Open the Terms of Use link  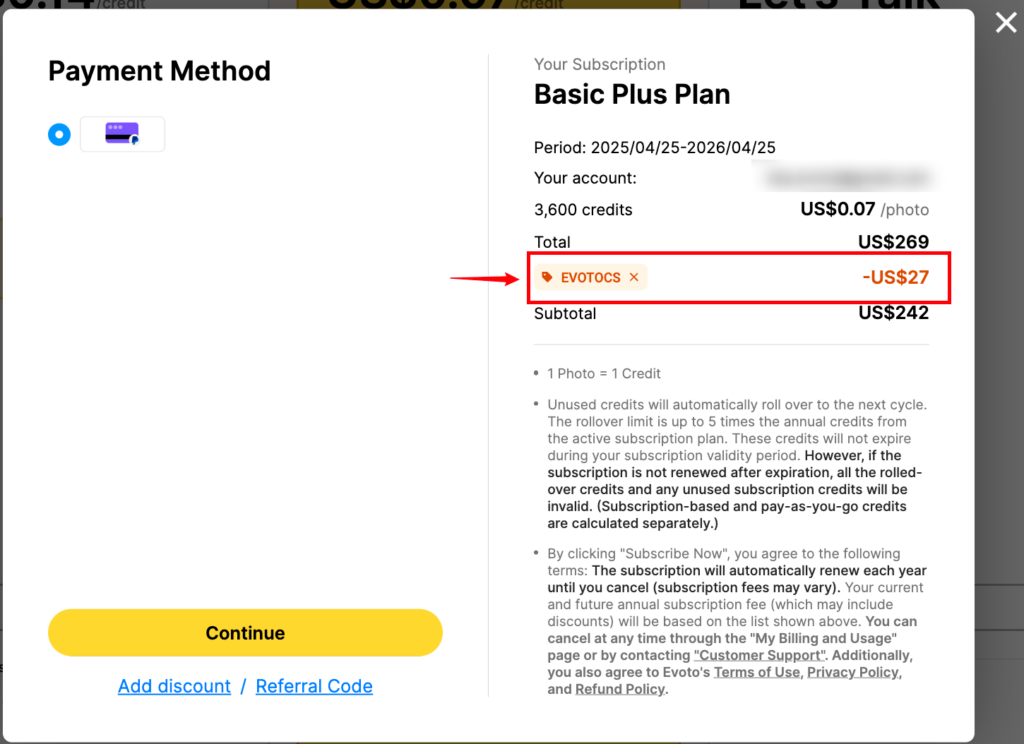(757, 672)
